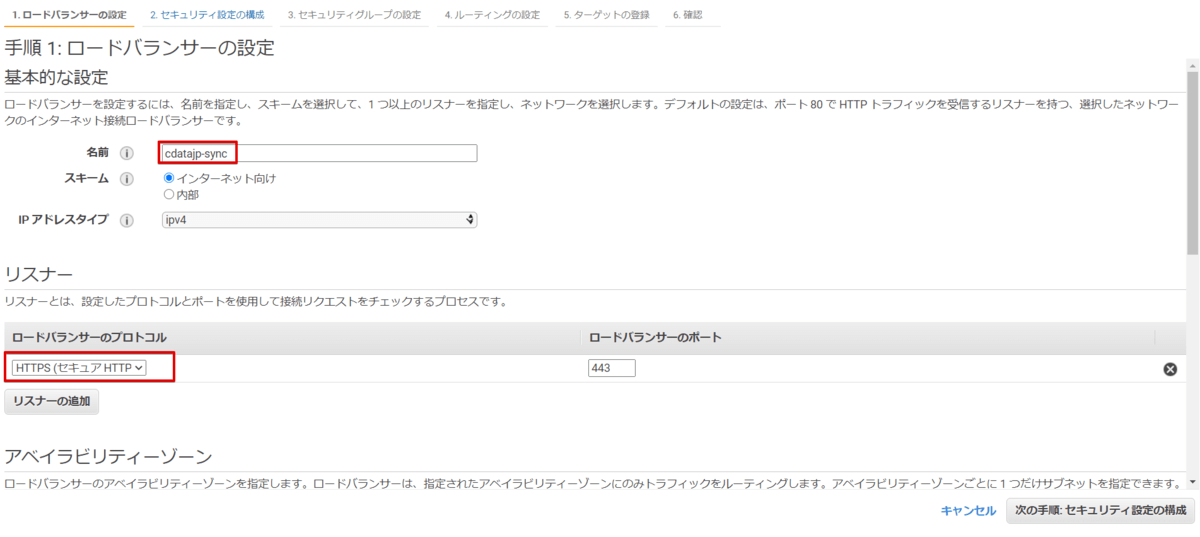This screenshot has height=537, width=1200.
Task: Jump to step 6 確認 tab
Action: (687, 16)
